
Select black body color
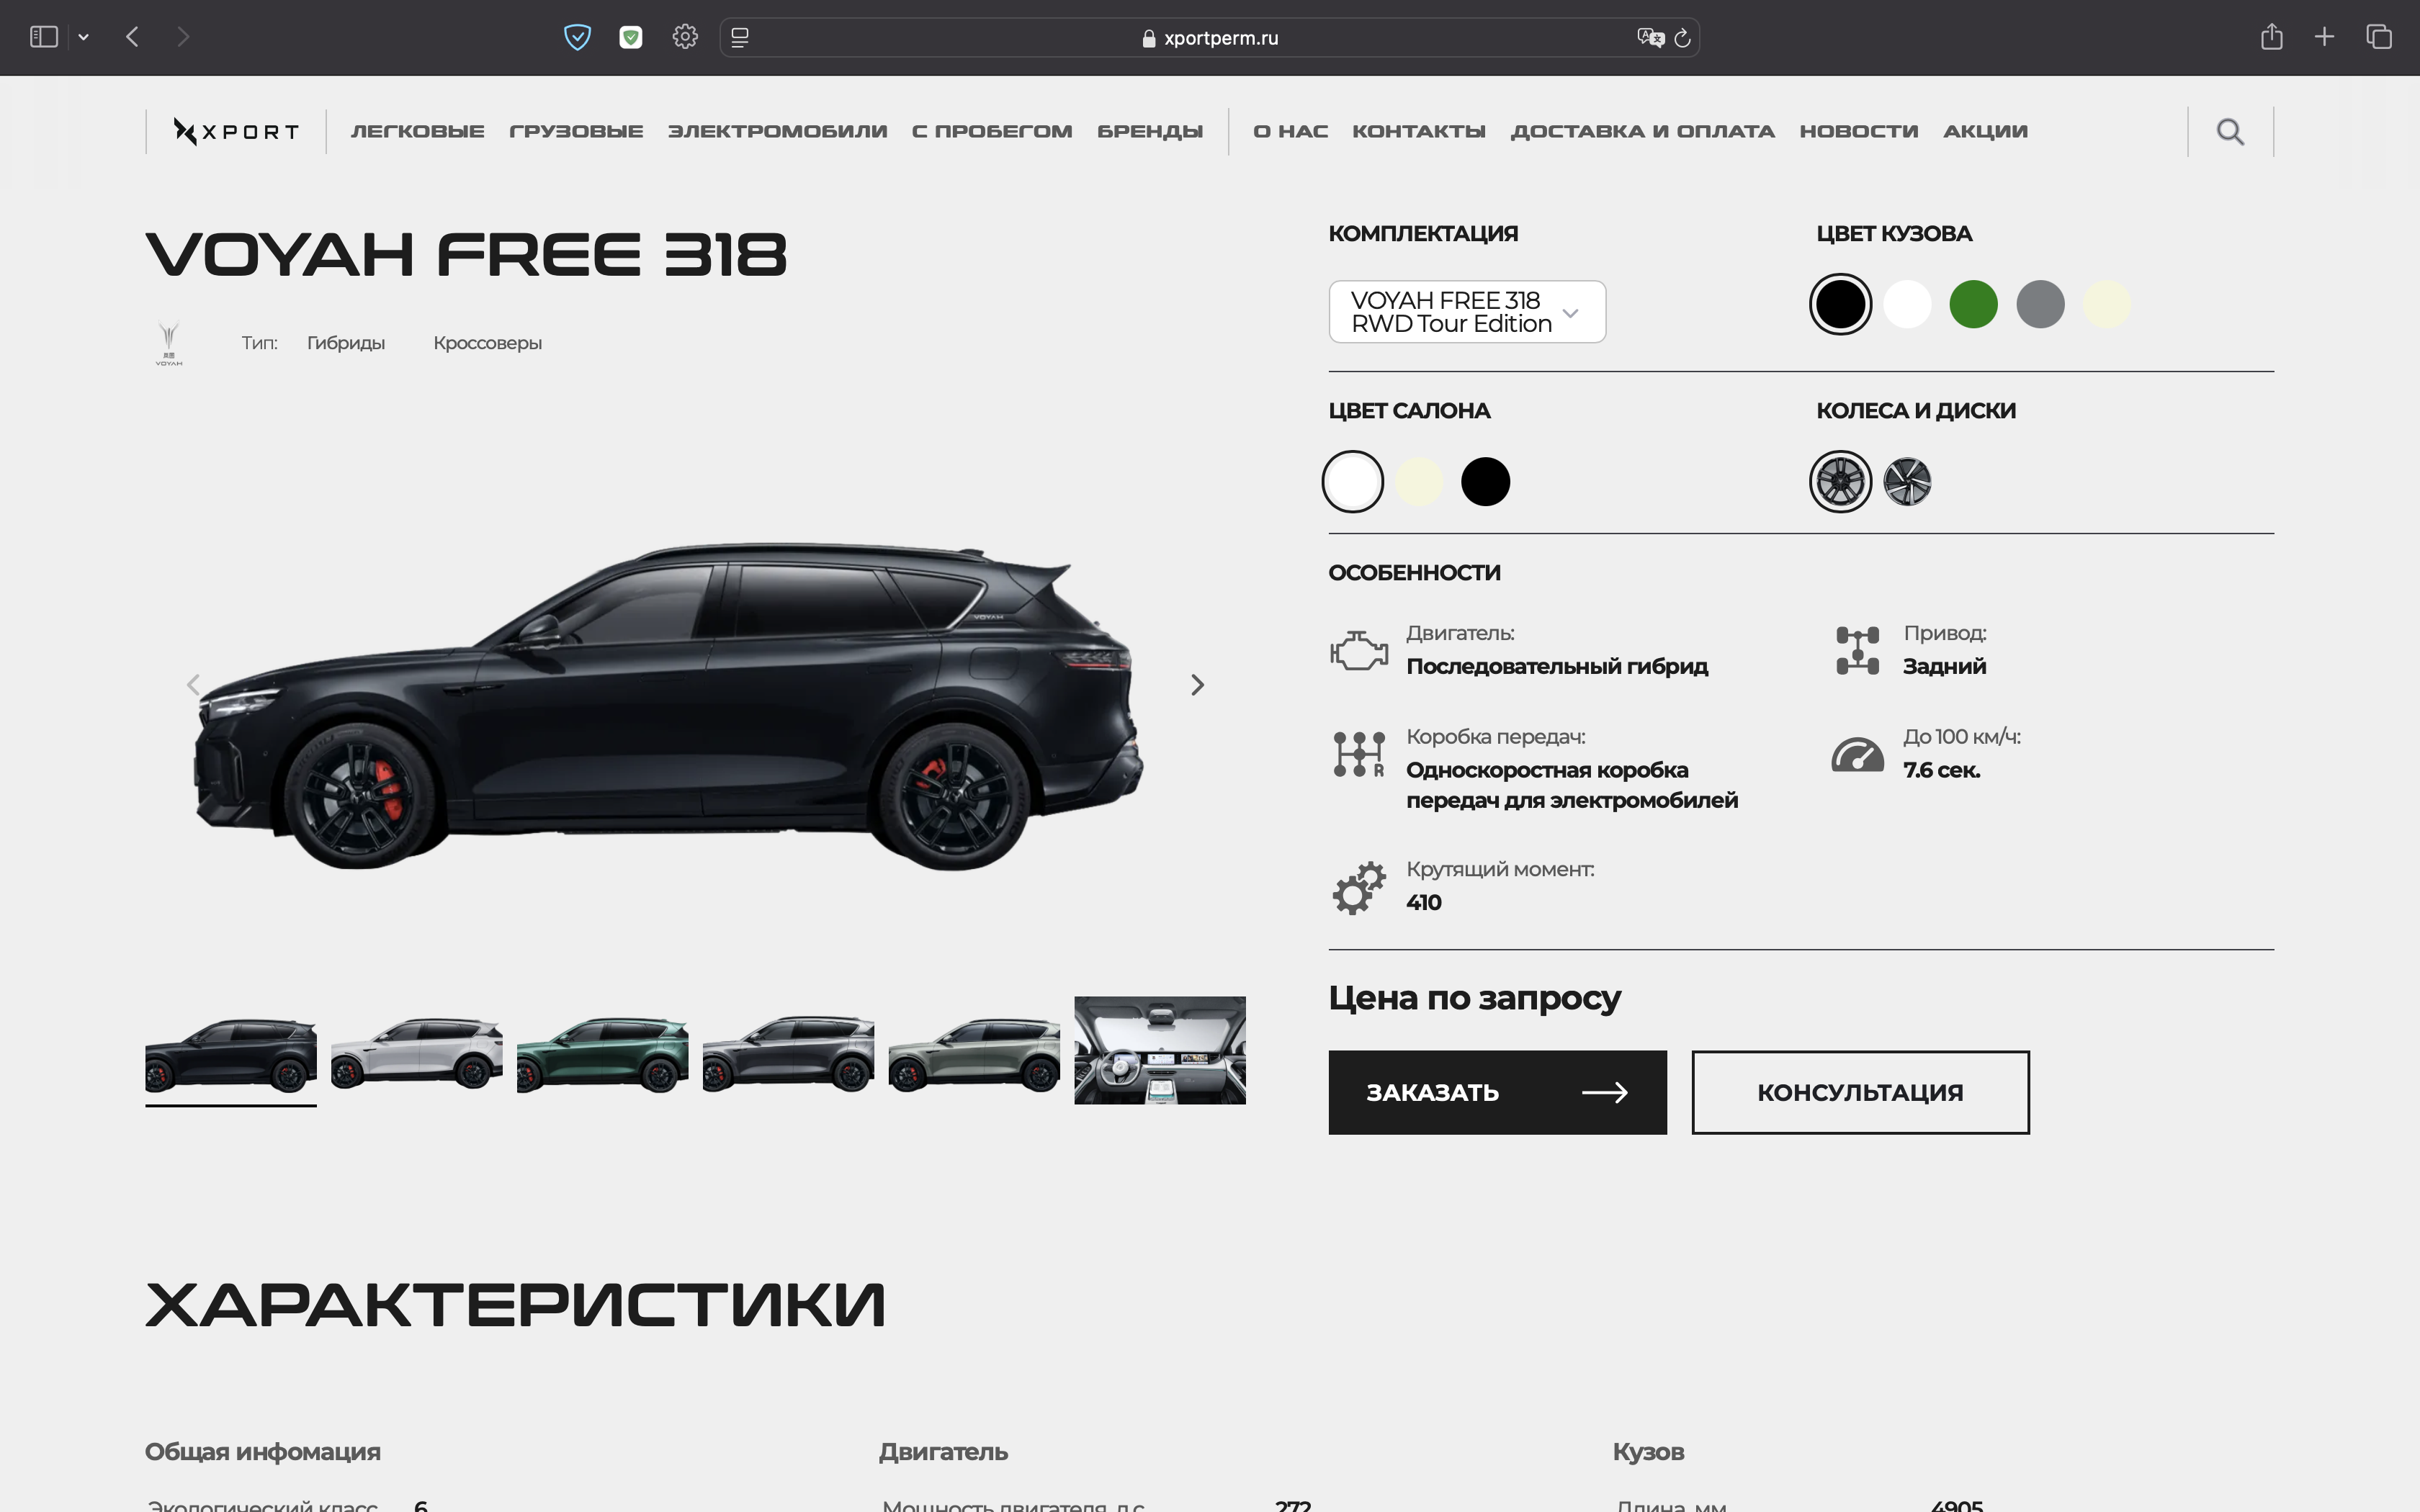coord(1840,304)
